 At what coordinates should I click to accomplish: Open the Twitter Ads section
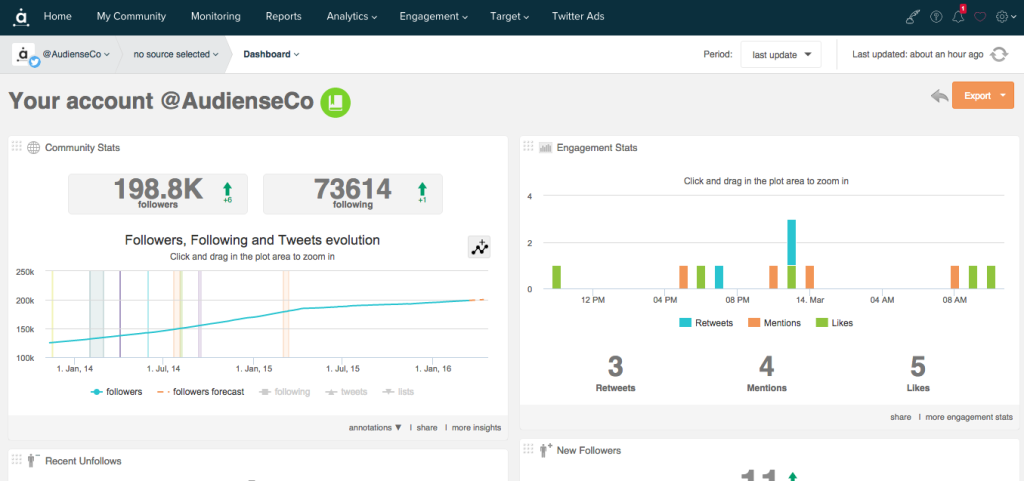(578, 16)
